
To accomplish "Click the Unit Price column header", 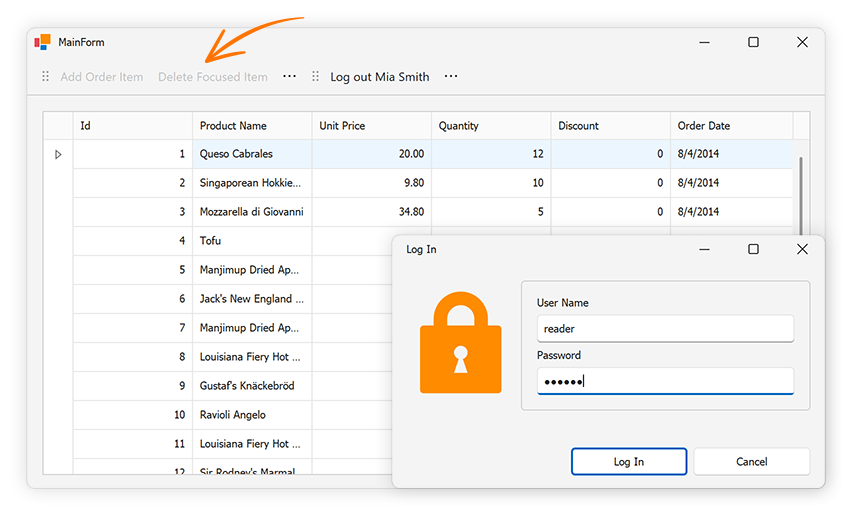I will click(372, 126).
